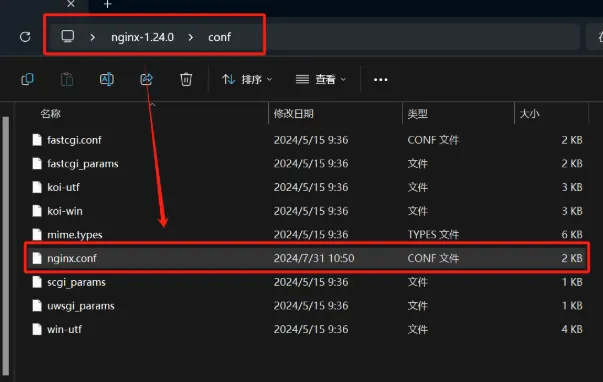This screenshot has height=382, width=603.
Task: Sort by 大小 column header
Action: pos(530,114)
